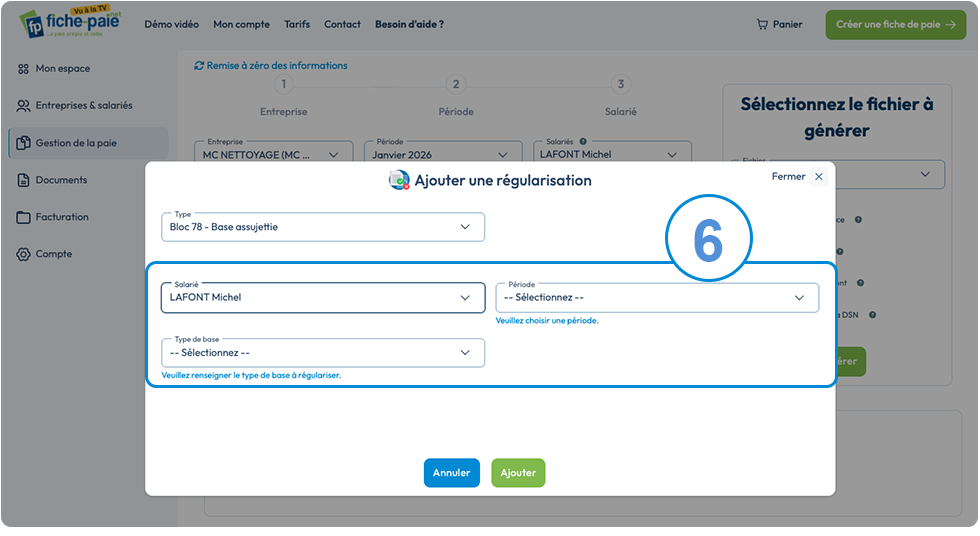Open the Compte settings icon

23,254
